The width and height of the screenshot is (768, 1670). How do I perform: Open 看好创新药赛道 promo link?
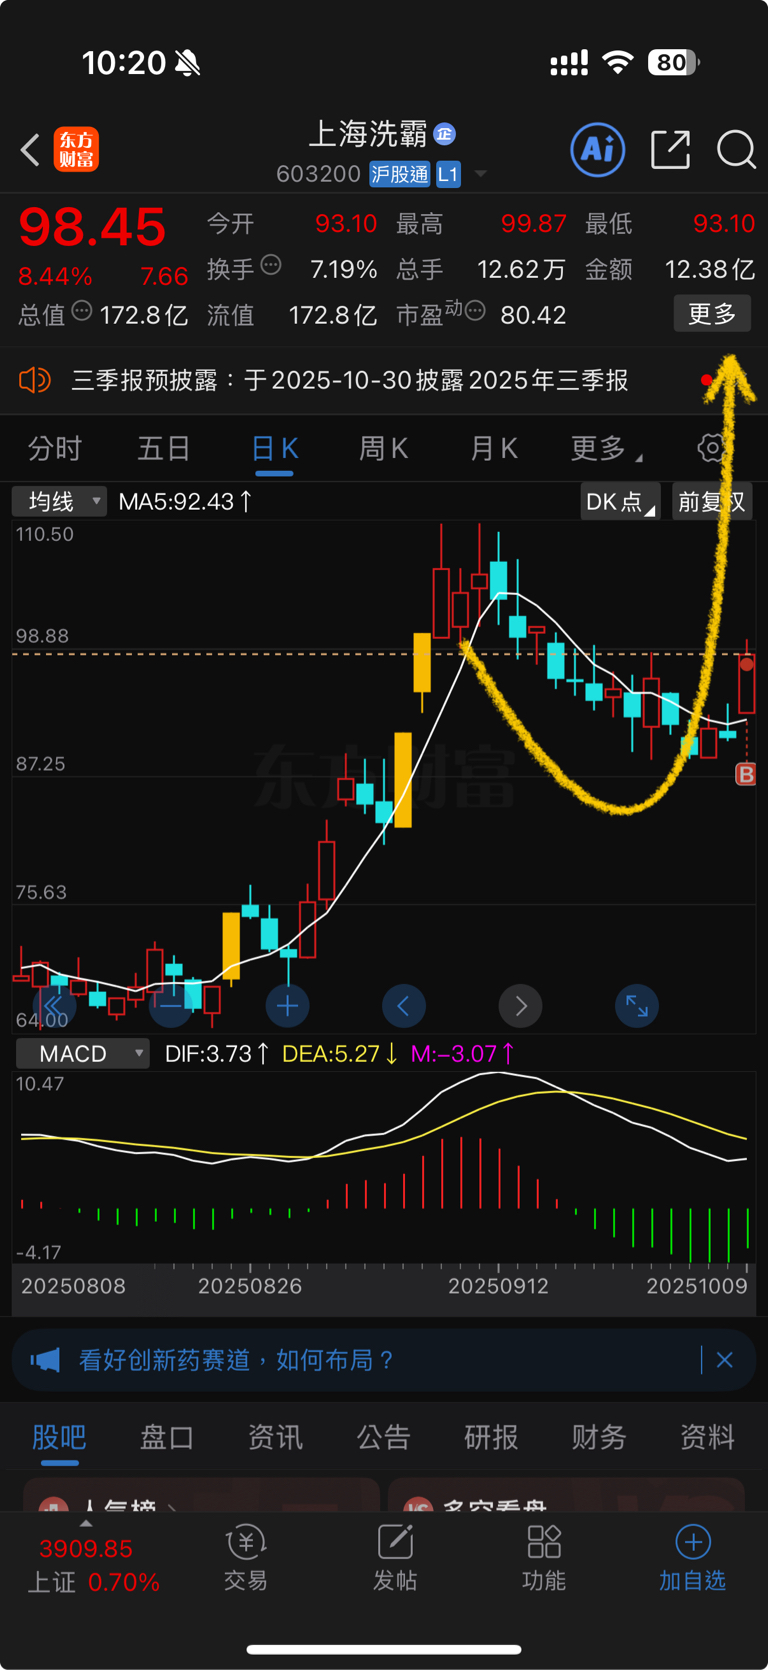tap(236, 1360)
